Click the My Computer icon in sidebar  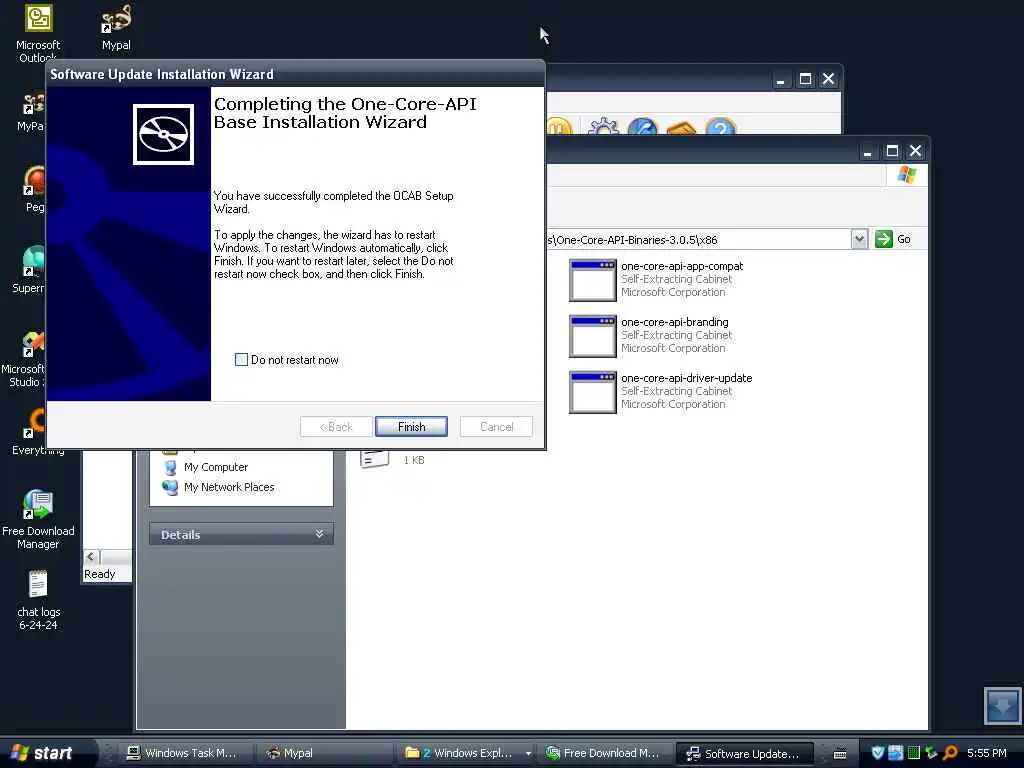click(x=170, y=468)
